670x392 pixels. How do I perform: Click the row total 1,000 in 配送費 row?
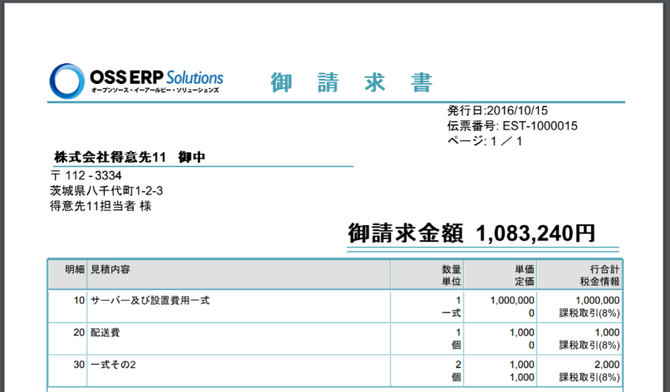pos(607,333)
